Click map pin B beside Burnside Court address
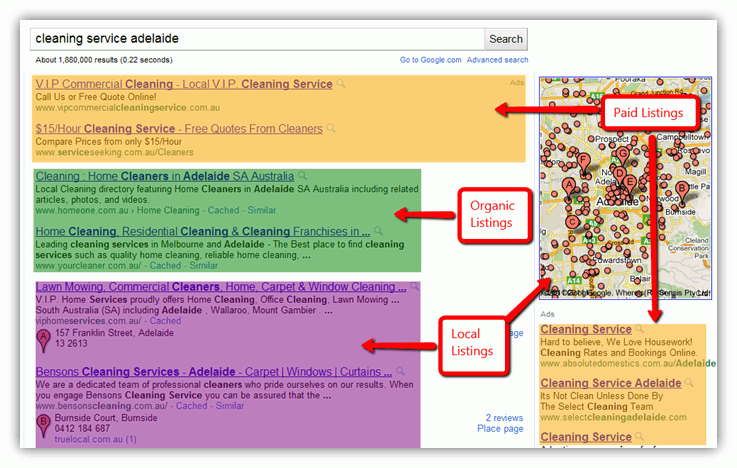This screenshot has width=737, height=468. coord(43,425)
